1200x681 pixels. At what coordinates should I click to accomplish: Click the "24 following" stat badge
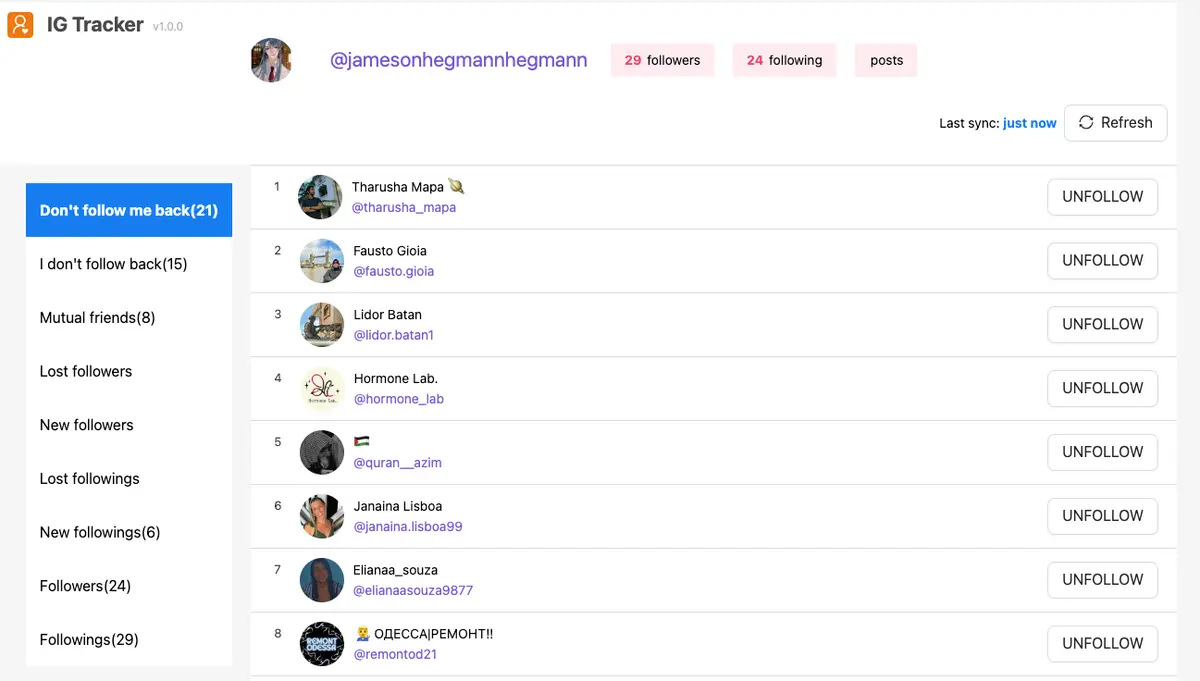(x=784, y=60)
